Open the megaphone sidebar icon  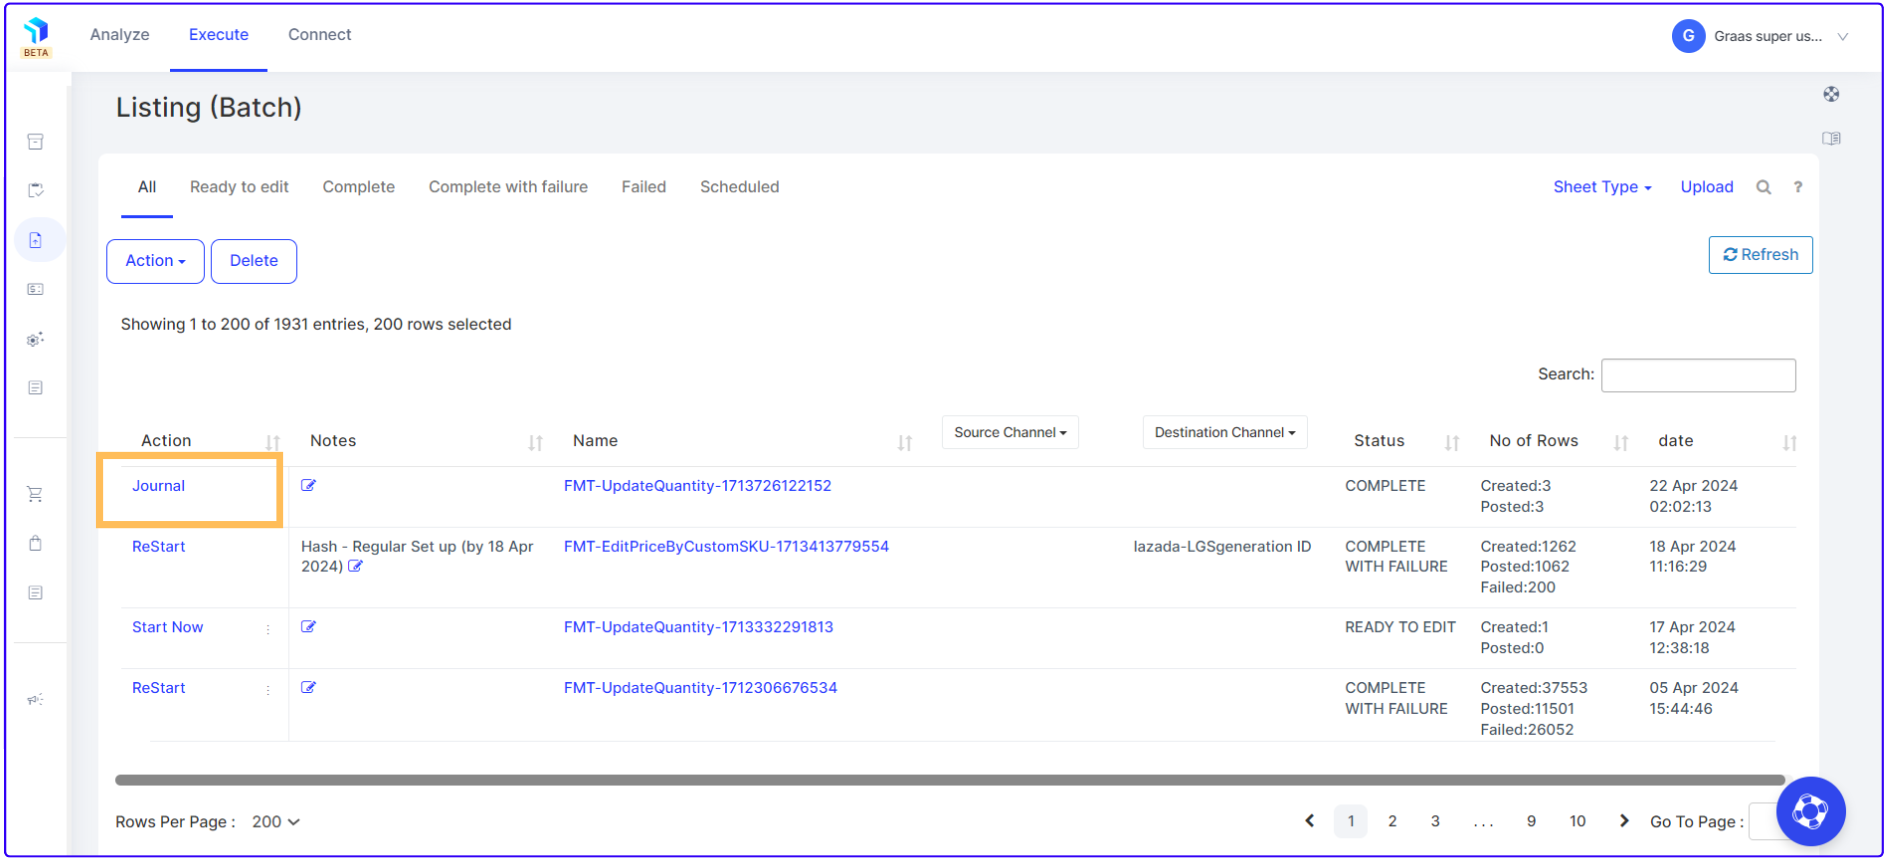point(35,699)
